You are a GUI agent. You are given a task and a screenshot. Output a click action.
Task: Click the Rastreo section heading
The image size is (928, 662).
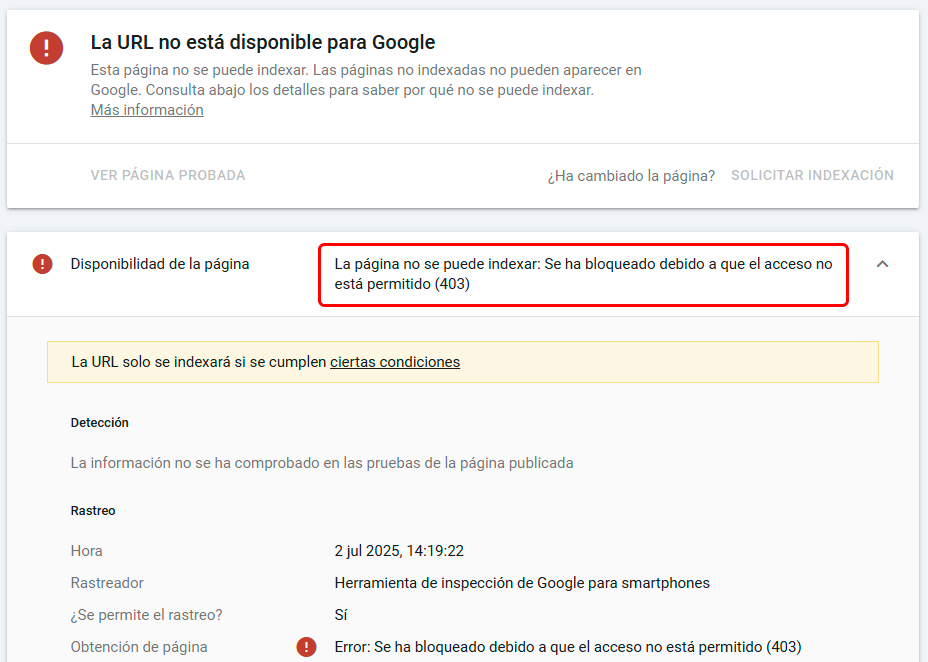pos(93,511)
